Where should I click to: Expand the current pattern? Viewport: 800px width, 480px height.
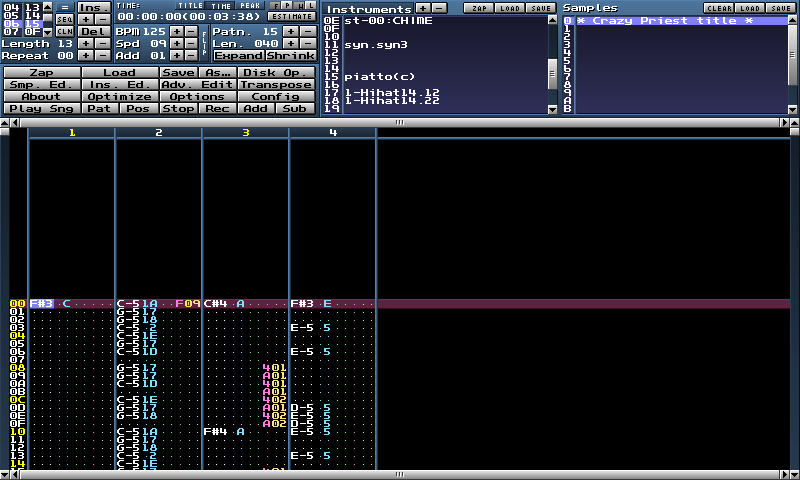click(x=238, y=56)
